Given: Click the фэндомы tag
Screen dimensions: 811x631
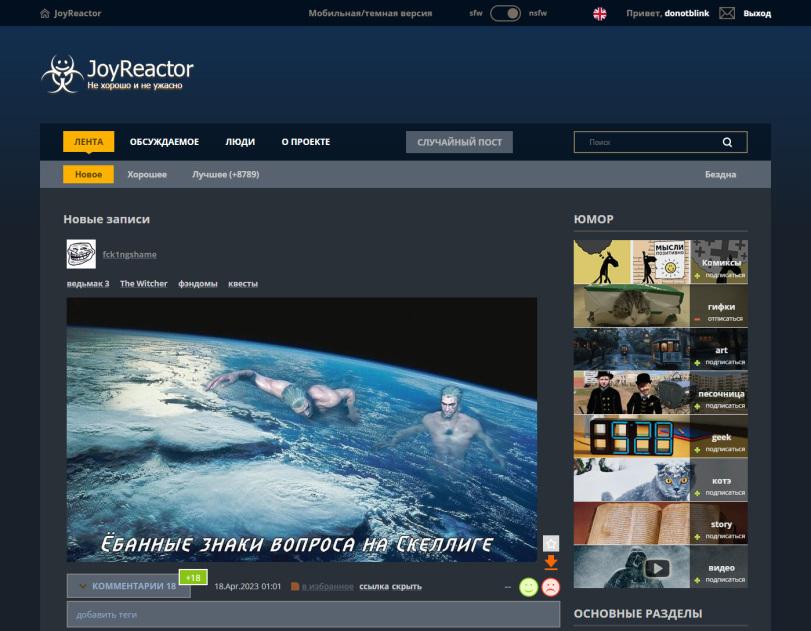Looking at the screenshot, I should (198, 283).
